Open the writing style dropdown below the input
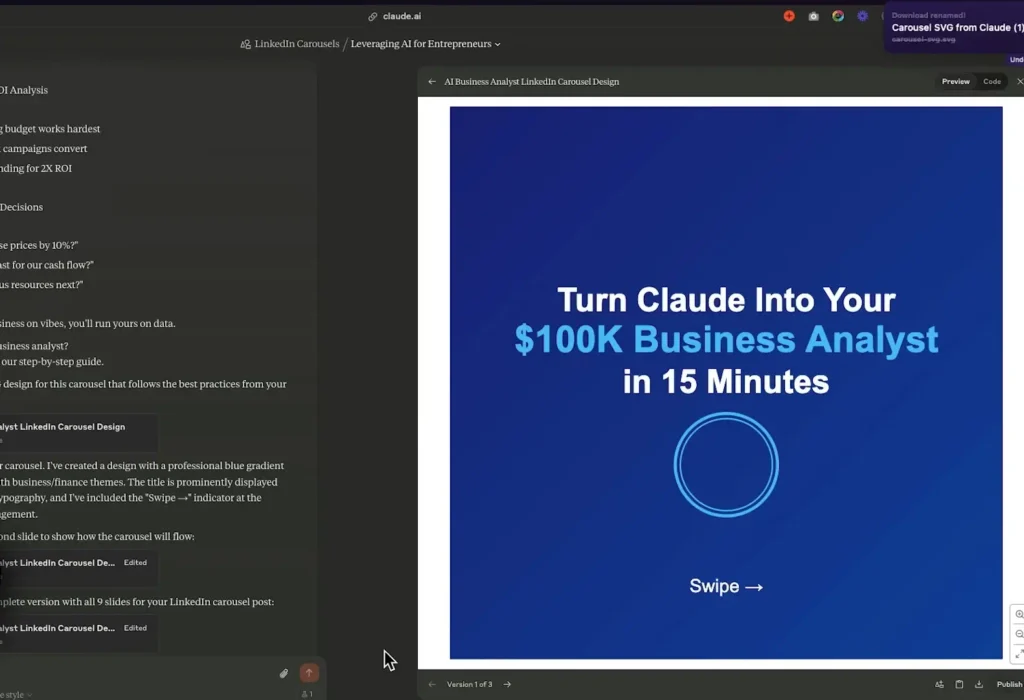1024x700 pixels. [16, 695]
